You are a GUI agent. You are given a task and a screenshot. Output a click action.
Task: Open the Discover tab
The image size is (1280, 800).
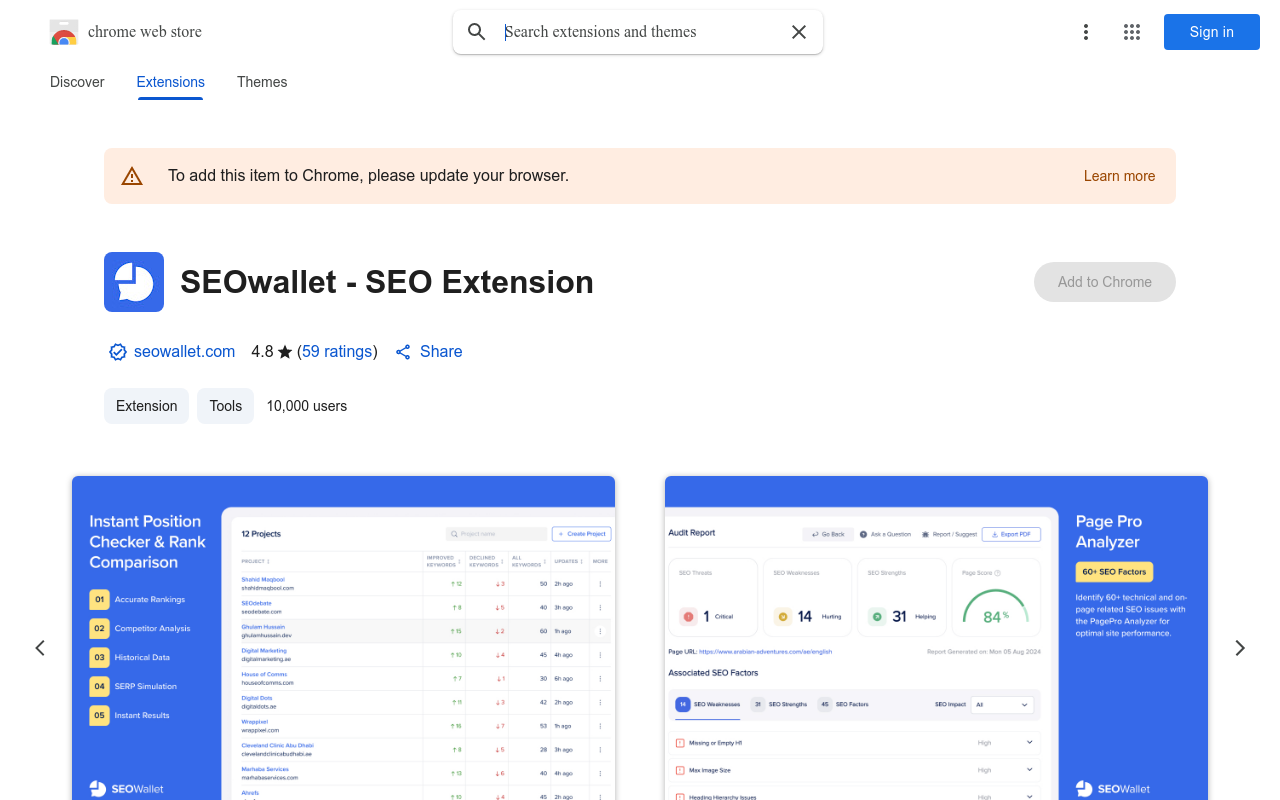(77, 82)
